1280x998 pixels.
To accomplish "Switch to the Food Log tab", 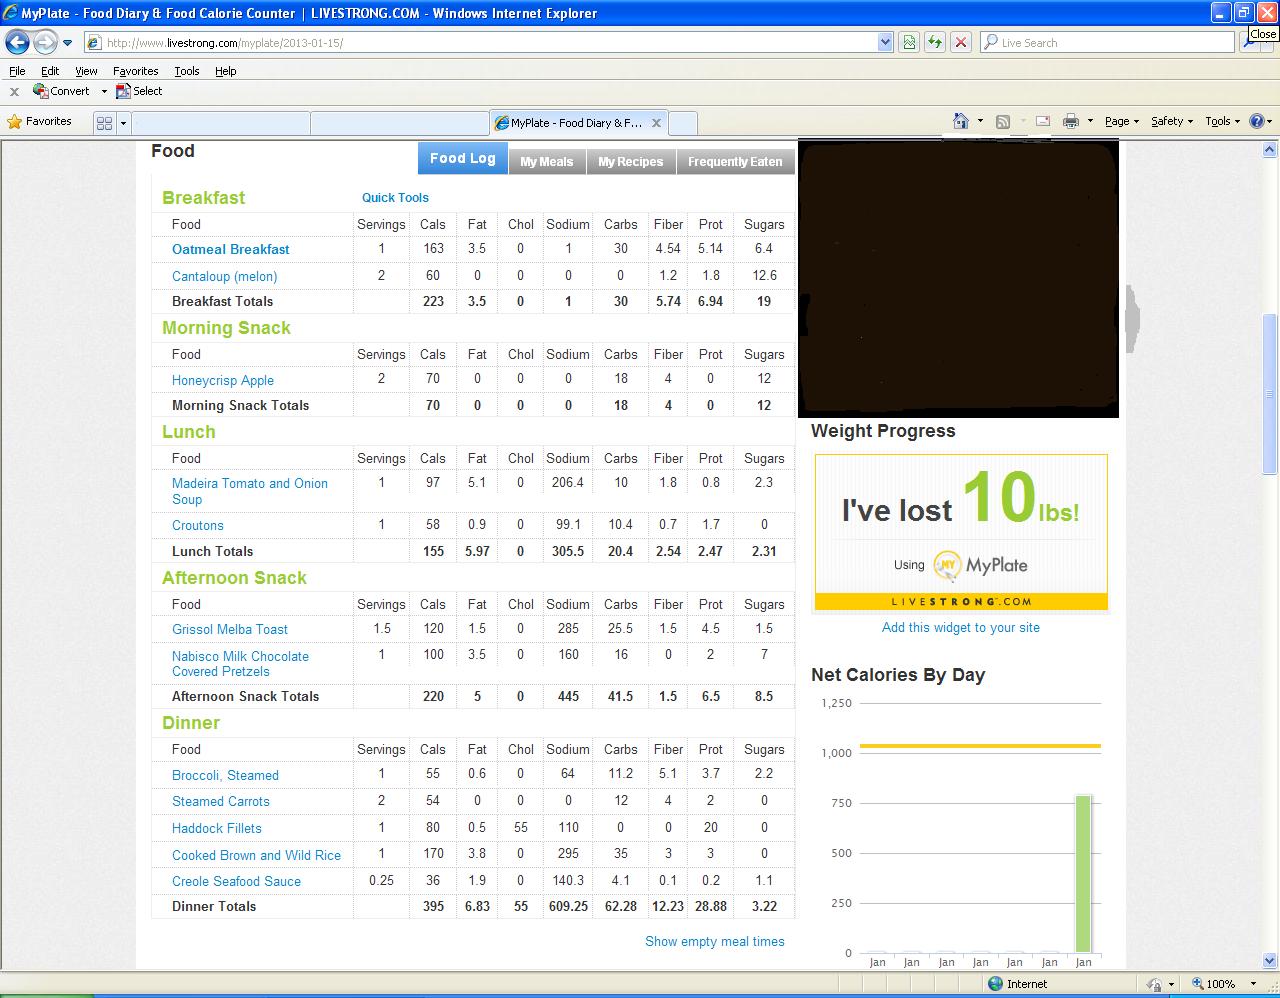I will 462,159.
